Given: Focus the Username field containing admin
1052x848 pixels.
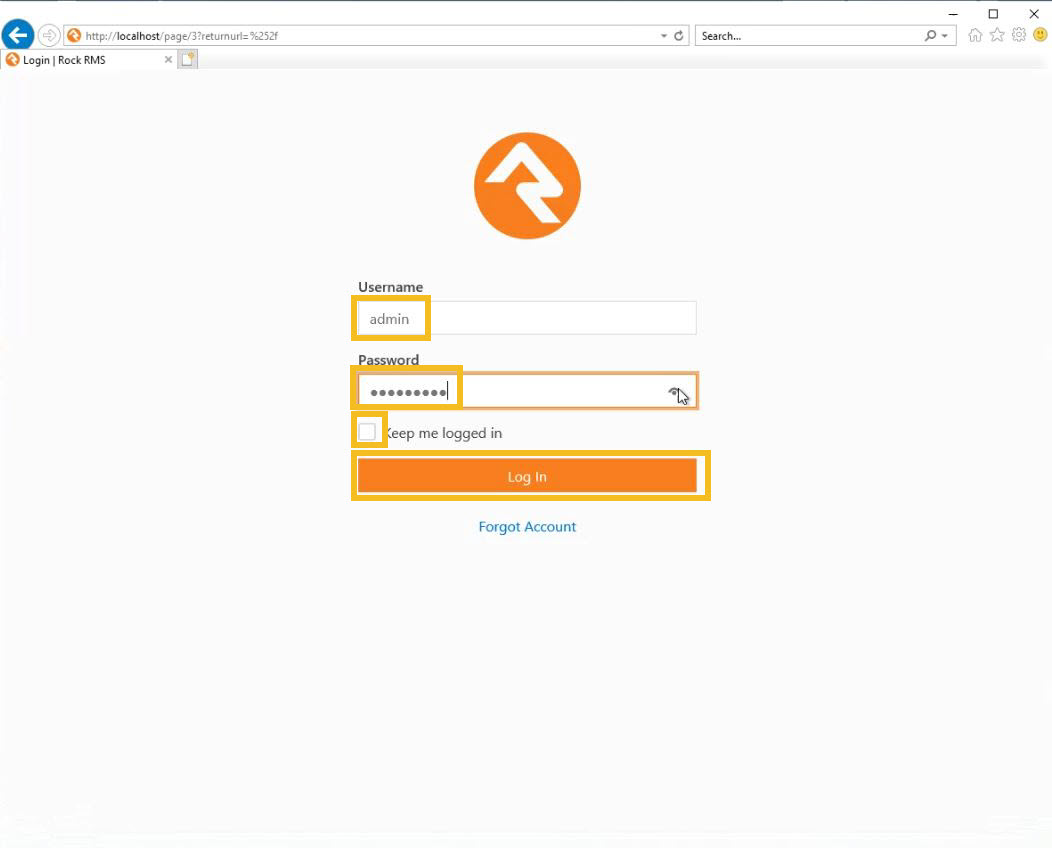Looking at the screenshot, I should [x=527, y=318].
